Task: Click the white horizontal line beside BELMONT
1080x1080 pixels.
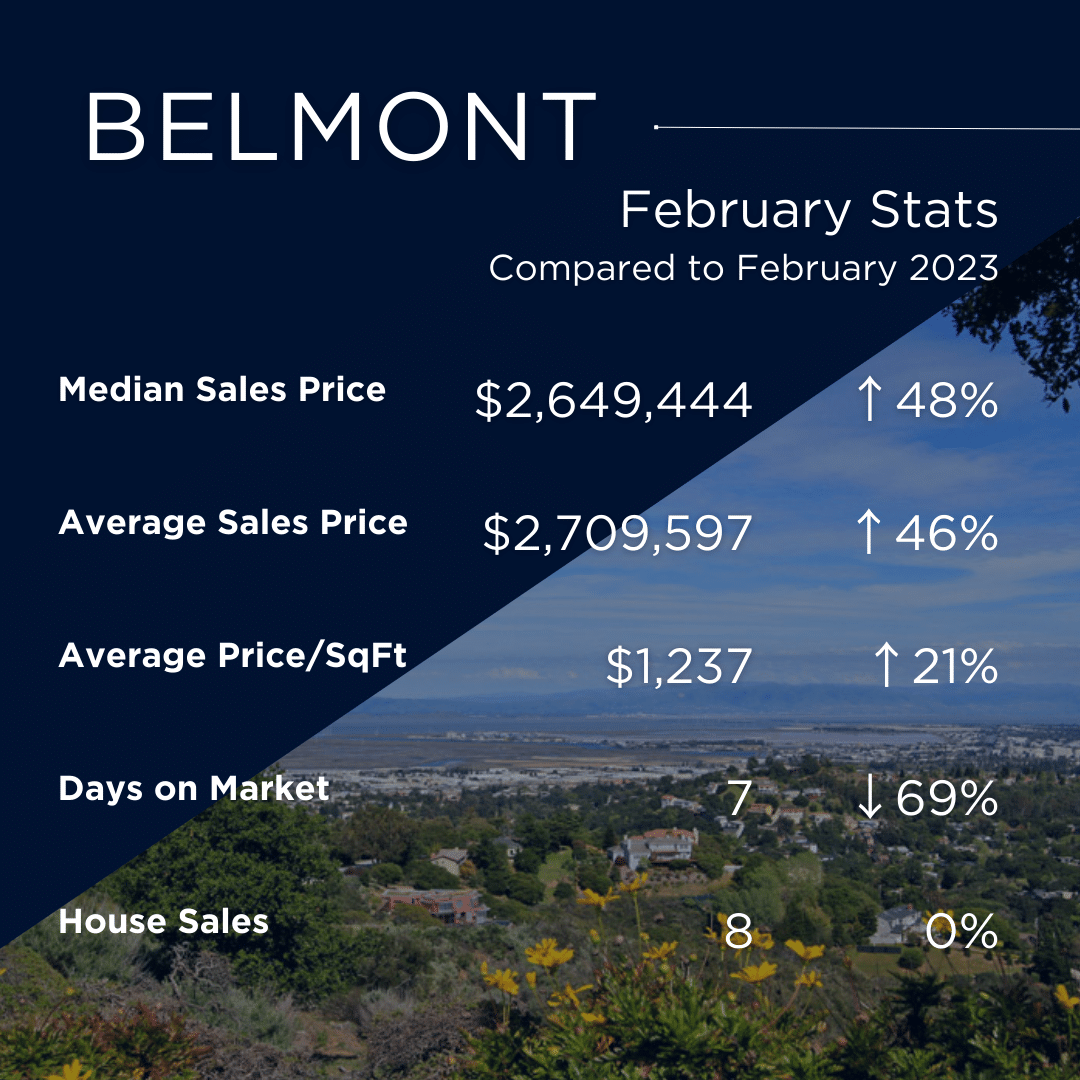Action: (x=867, y=127)
